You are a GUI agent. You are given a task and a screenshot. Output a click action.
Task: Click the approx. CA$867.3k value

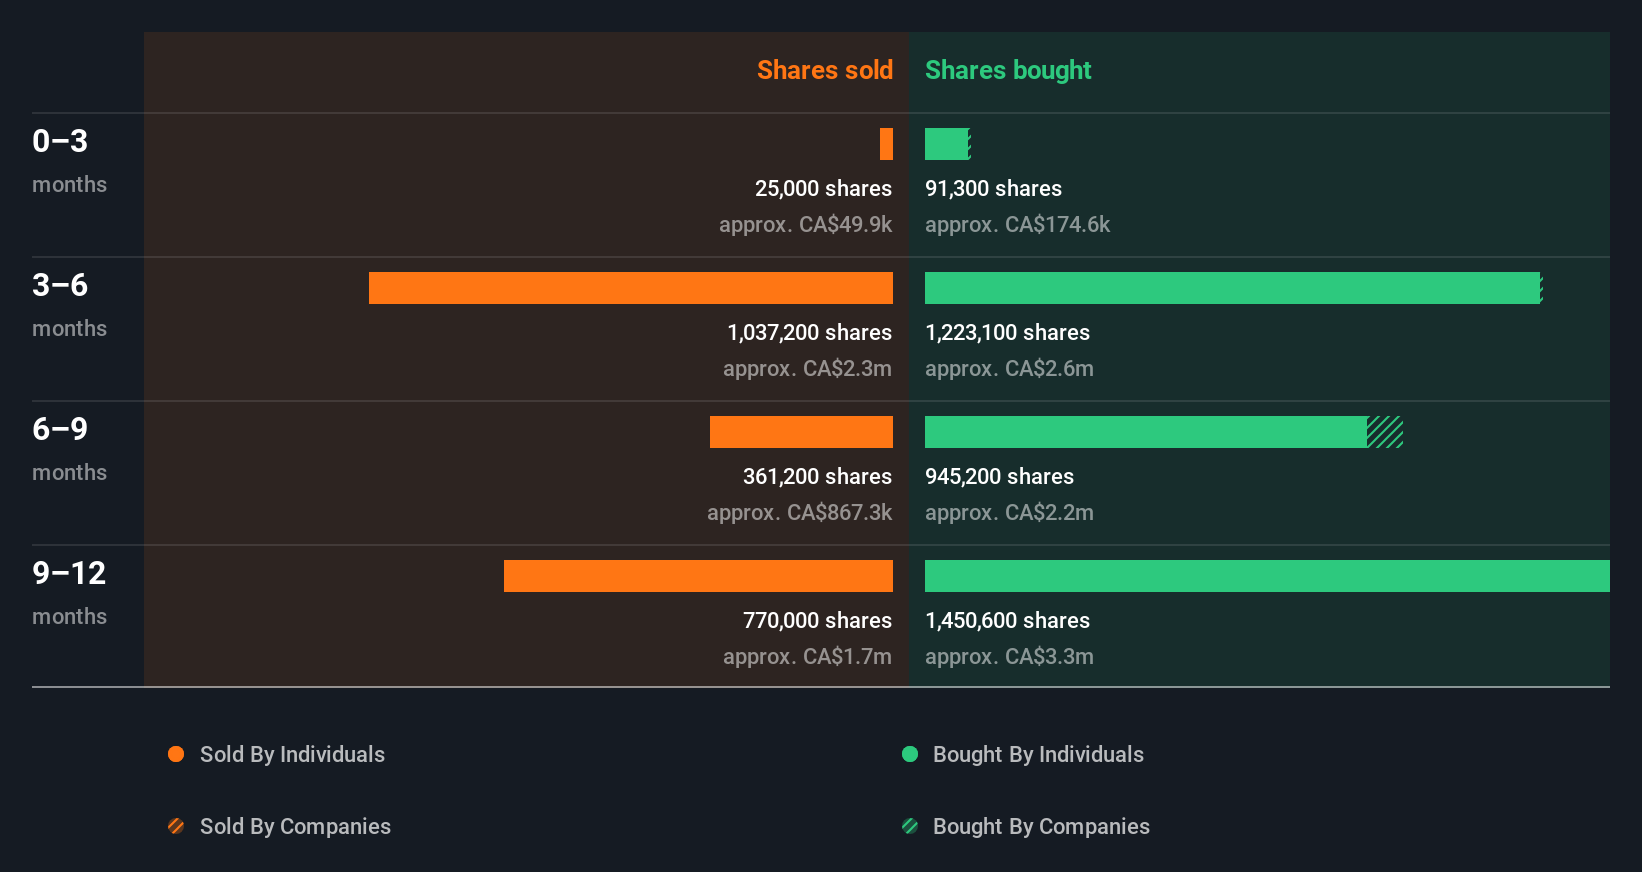[x=799, y=512]
